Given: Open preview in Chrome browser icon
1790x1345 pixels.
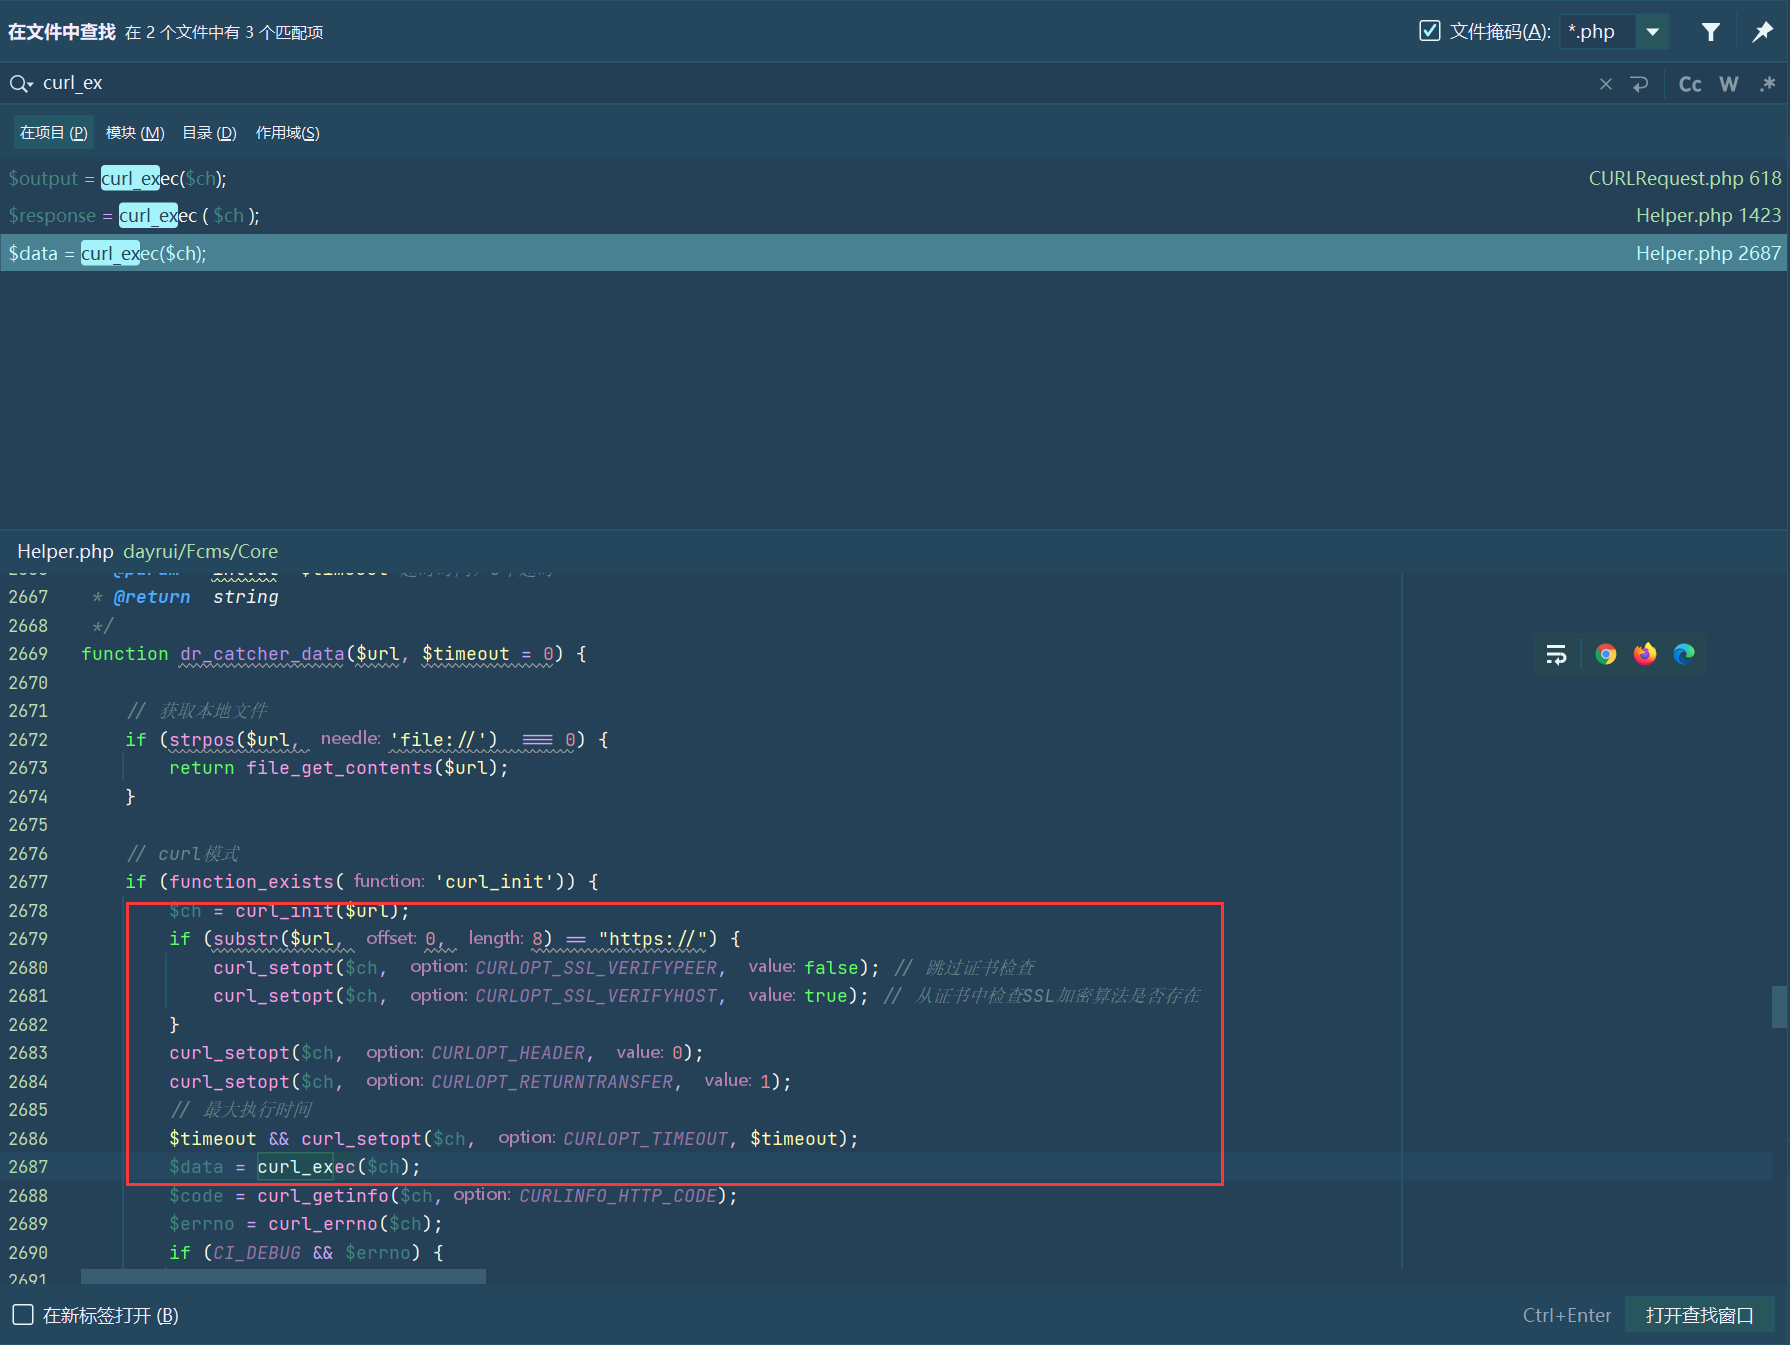Looking at the screenshot, I should 1606,654.
